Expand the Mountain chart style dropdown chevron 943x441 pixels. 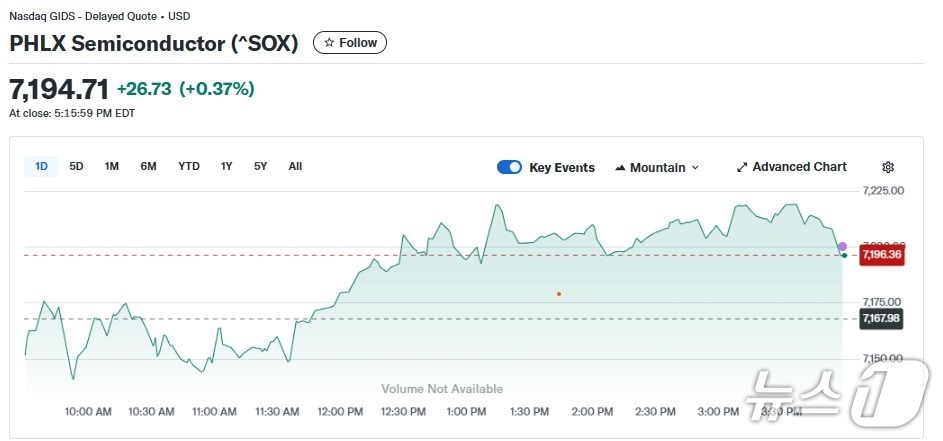(695, 168)
